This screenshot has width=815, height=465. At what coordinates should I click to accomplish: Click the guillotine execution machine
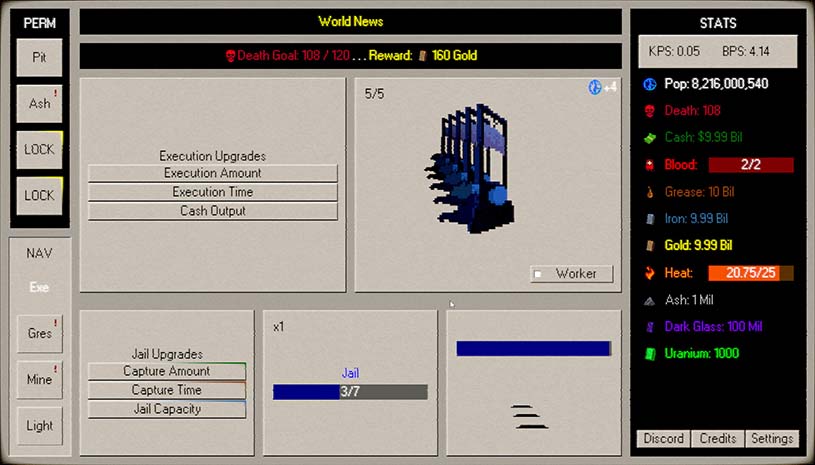point(475,170)
